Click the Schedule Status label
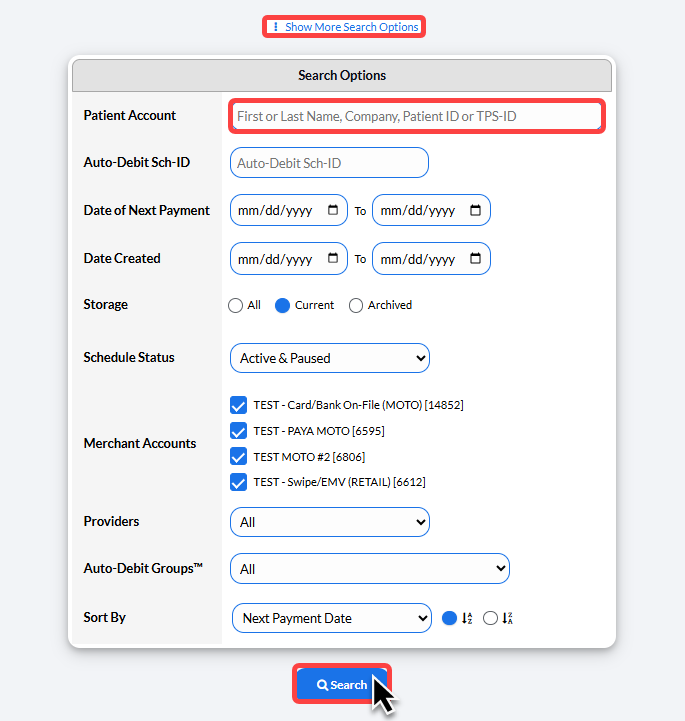 (x=129, y=357)
